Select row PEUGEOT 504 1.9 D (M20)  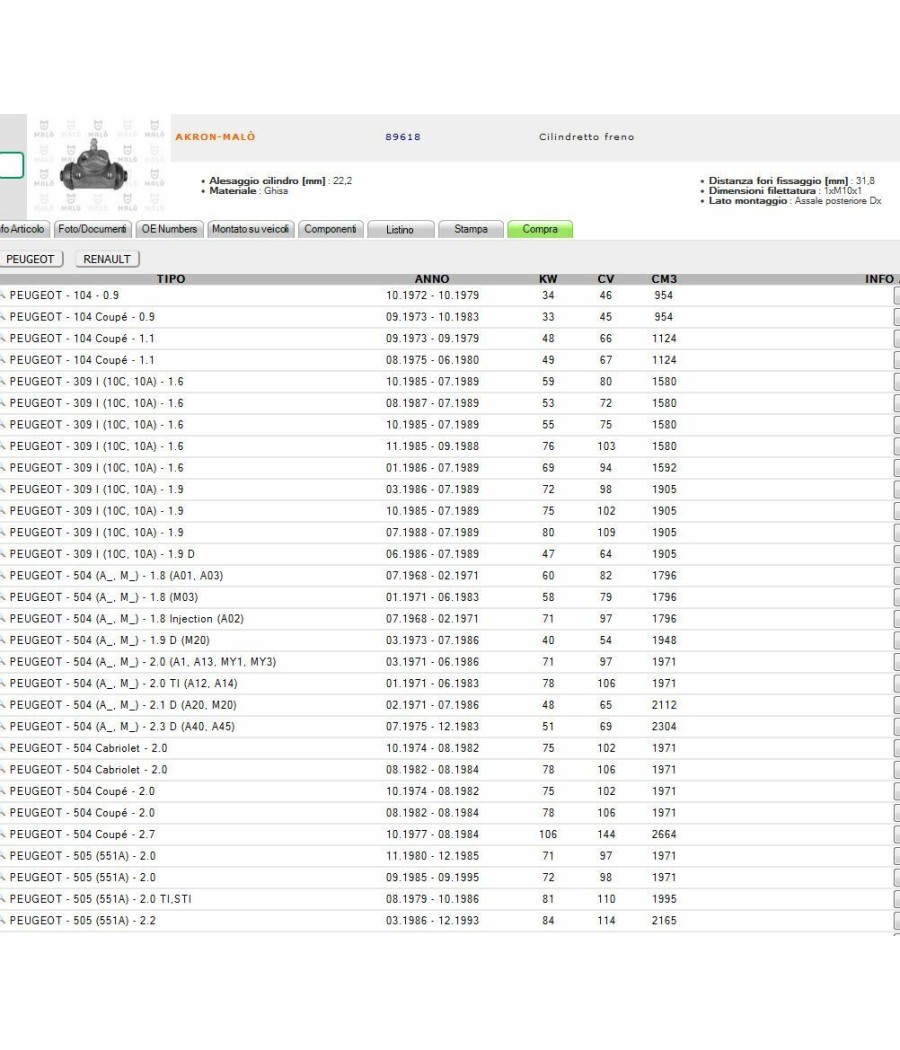pyautogui.click(x=450, y=640)
